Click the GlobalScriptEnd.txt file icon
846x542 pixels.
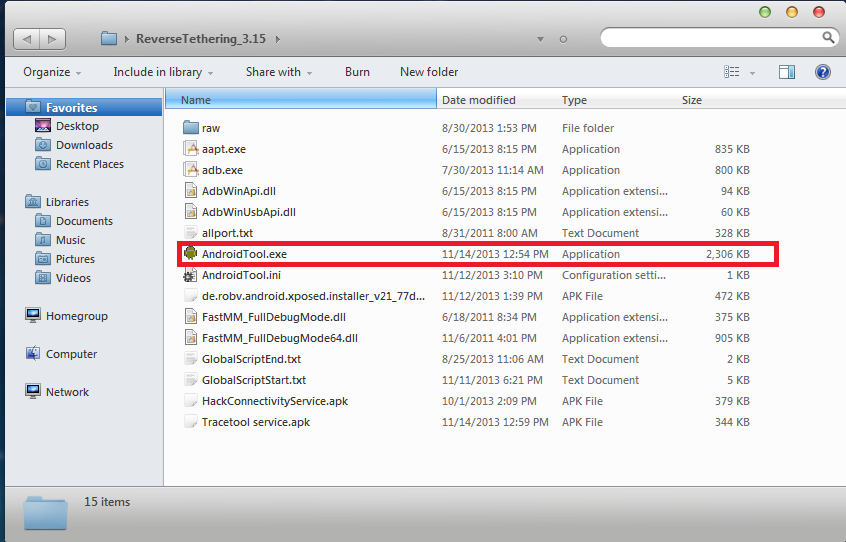click(x=190, y=359)
